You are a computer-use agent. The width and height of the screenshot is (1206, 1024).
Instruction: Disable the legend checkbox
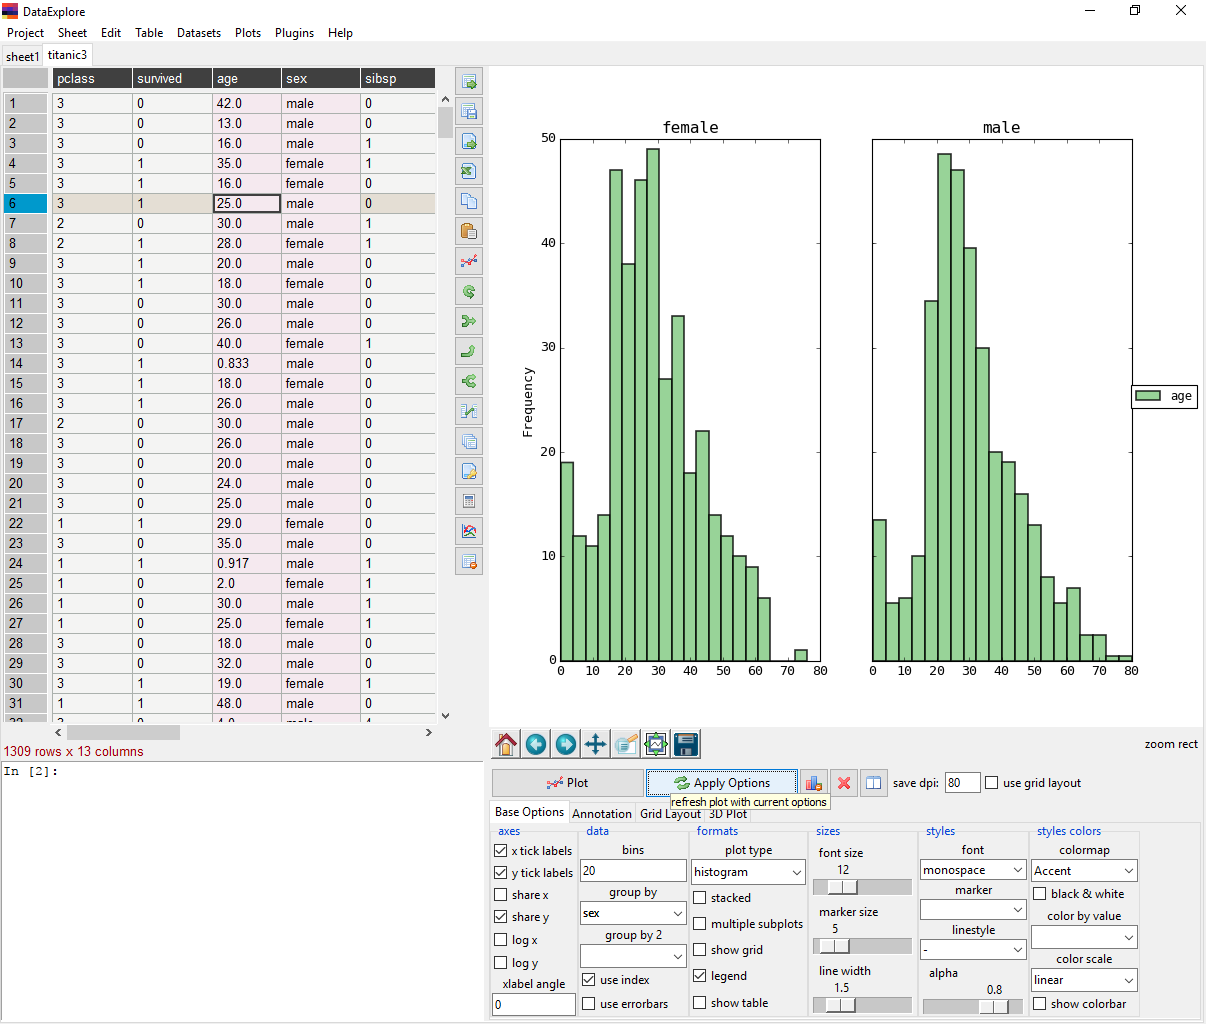[700, 975]
